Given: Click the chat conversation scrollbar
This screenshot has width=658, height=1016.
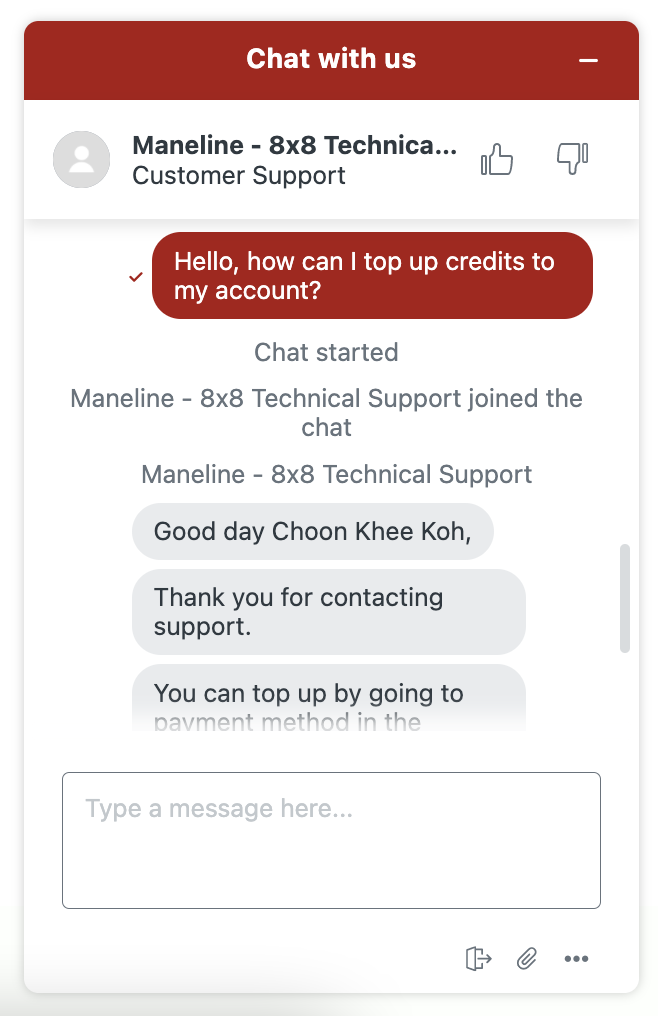Looking at the screenshot, I should (625, 598).
